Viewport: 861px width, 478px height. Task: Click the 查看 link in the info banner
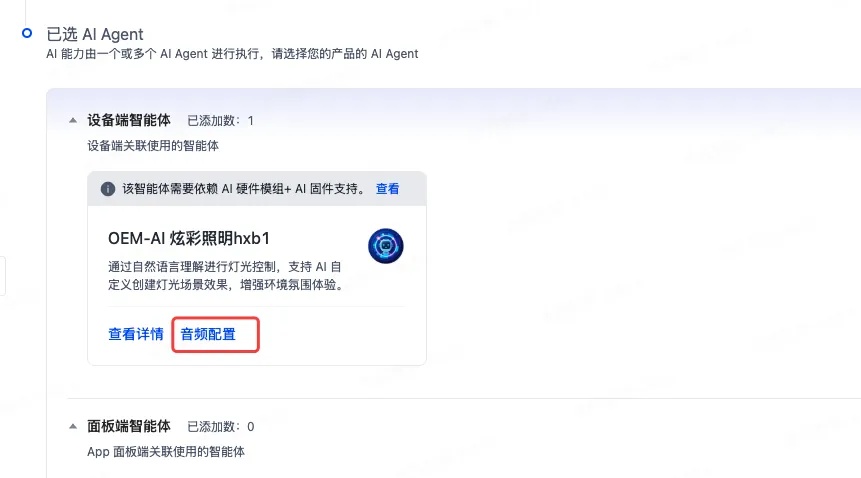[x=387, y=189]
